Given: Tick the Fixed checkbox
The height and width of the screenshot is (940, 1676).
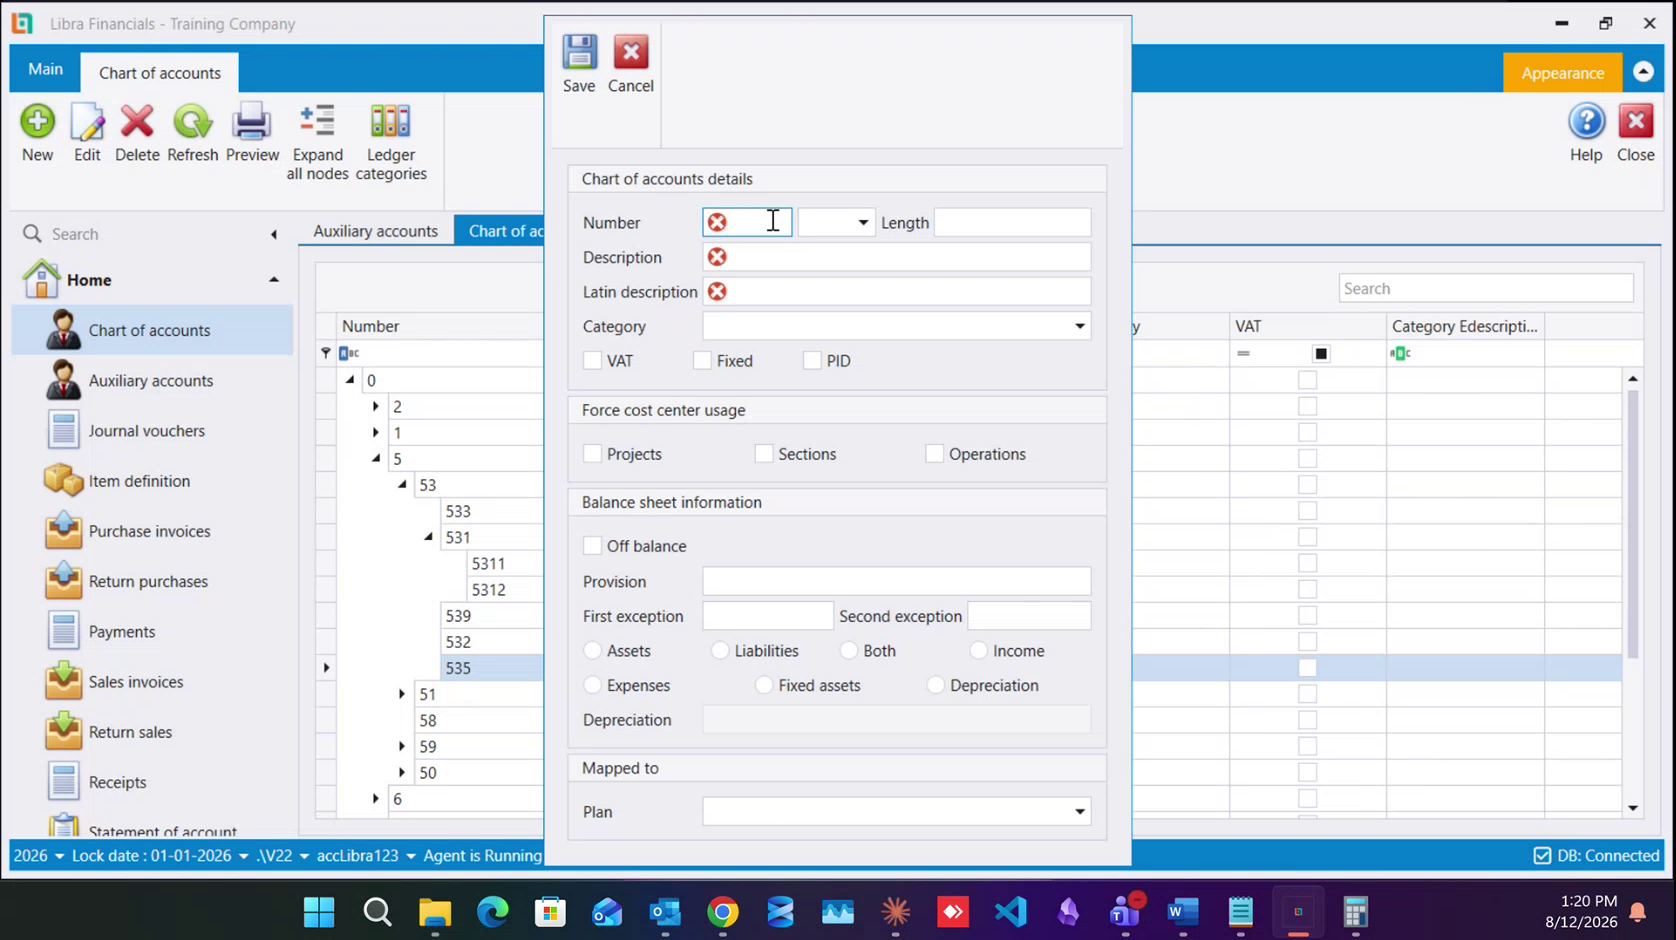Looking at the screenshot, I should pyautogui.click(x=702, y=361).
